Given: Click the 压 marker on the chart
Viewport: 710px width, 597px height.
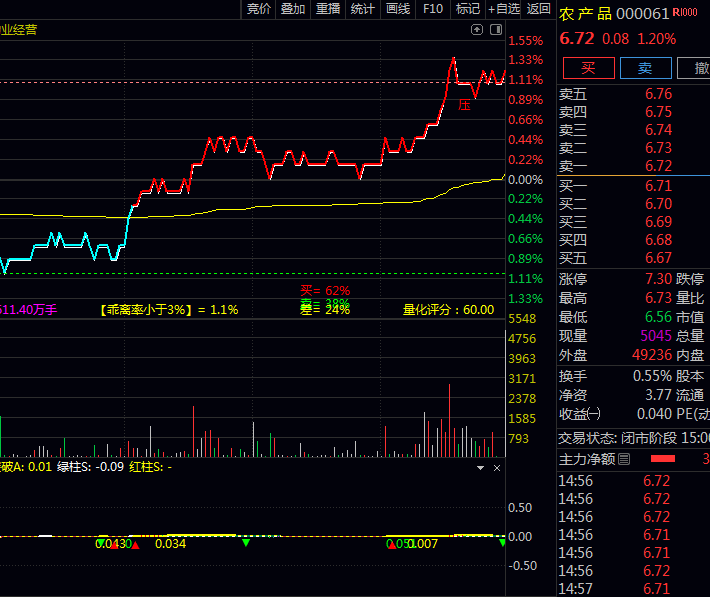Looking at the screenshot, I should point(464,105).
